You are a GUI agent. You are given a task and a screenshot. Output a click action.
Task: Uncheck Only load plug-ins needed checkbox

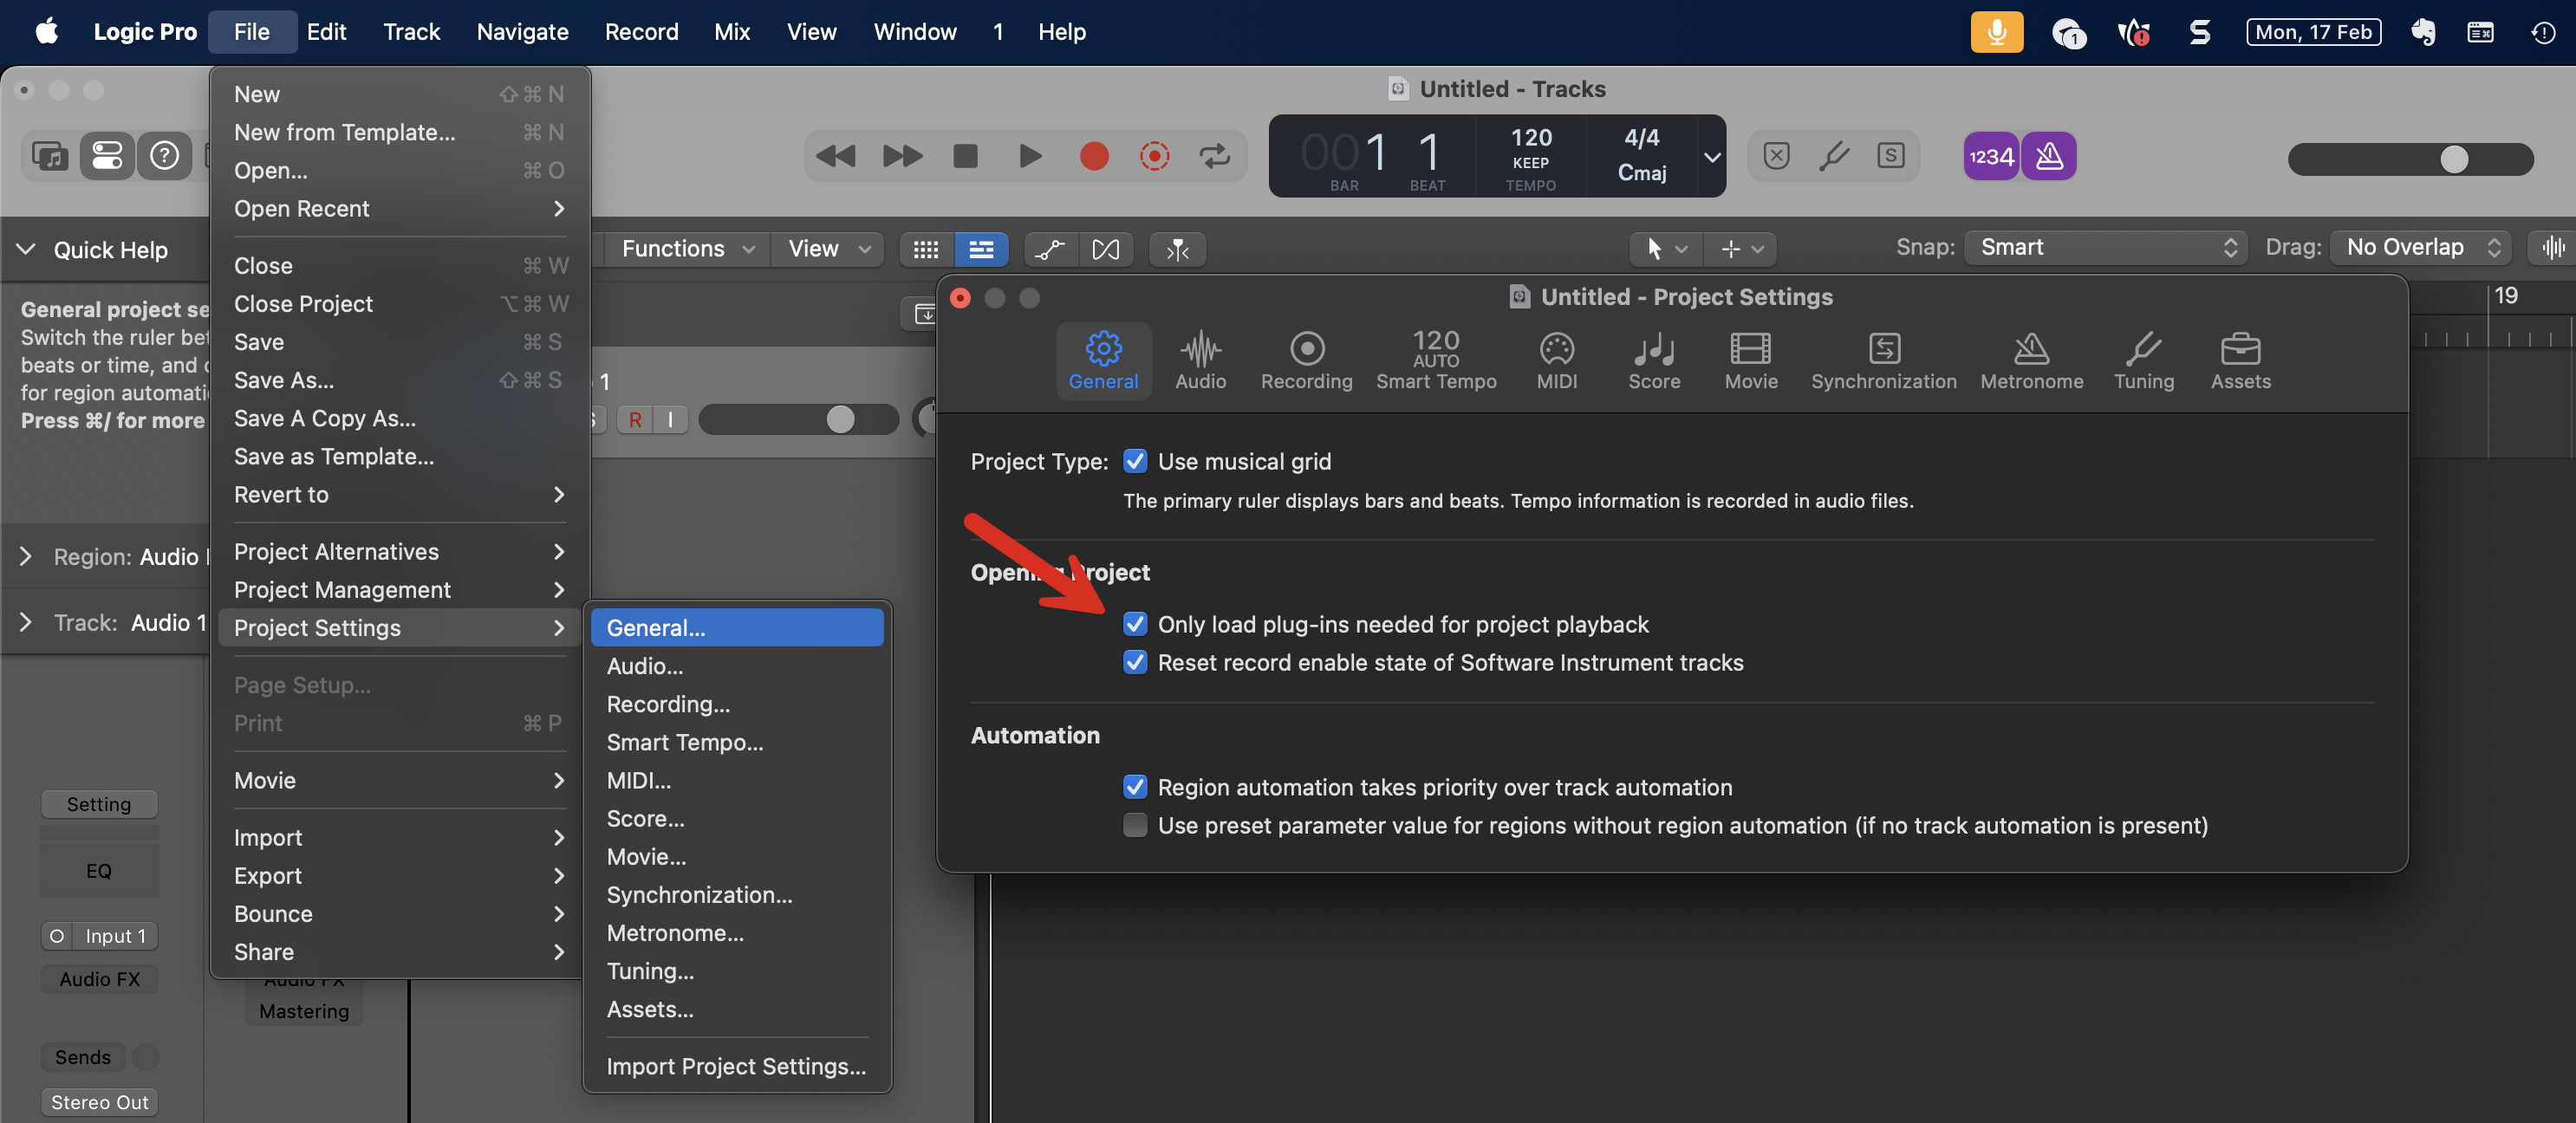1135,624
